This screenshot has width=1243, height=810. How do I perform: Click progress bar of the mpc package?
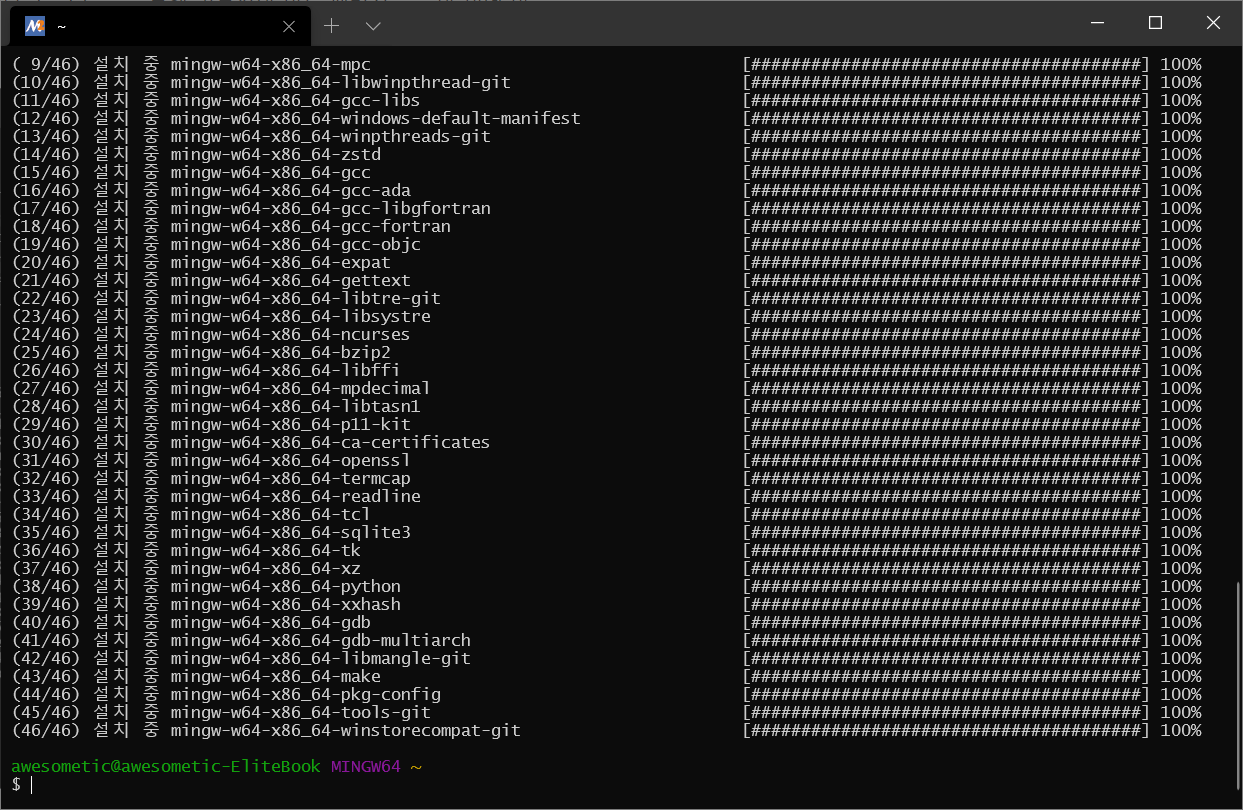tap(946, 64)
